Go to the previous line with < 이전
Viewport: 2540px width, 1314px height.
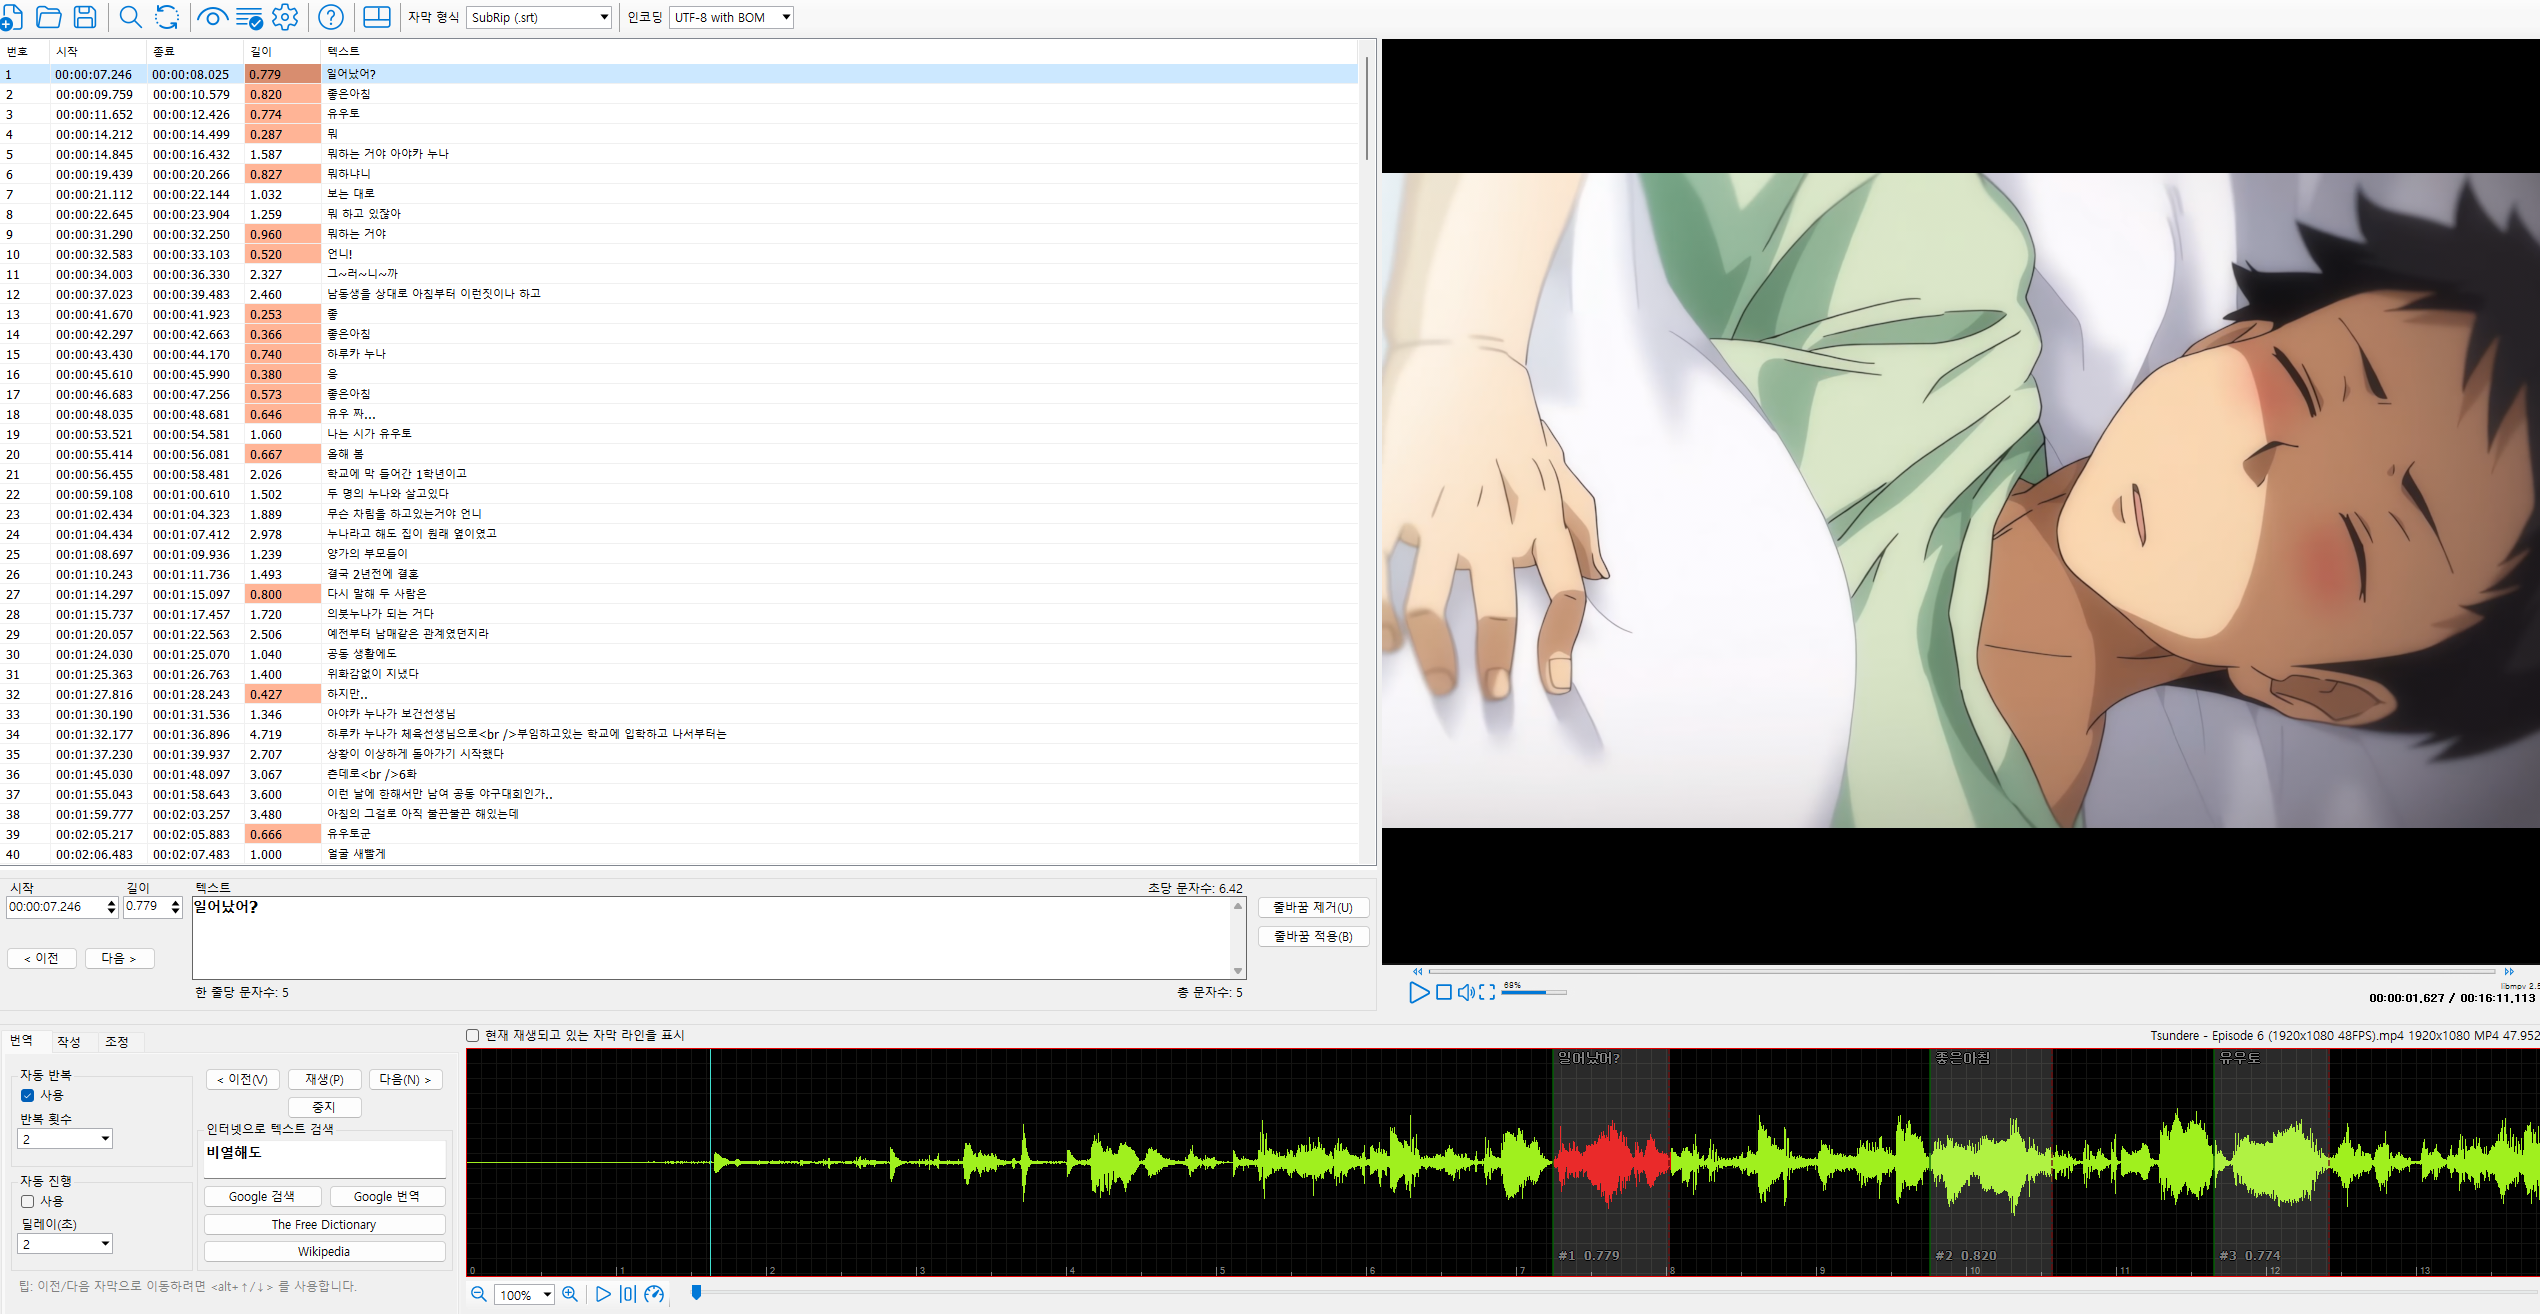tap(42, 958)
